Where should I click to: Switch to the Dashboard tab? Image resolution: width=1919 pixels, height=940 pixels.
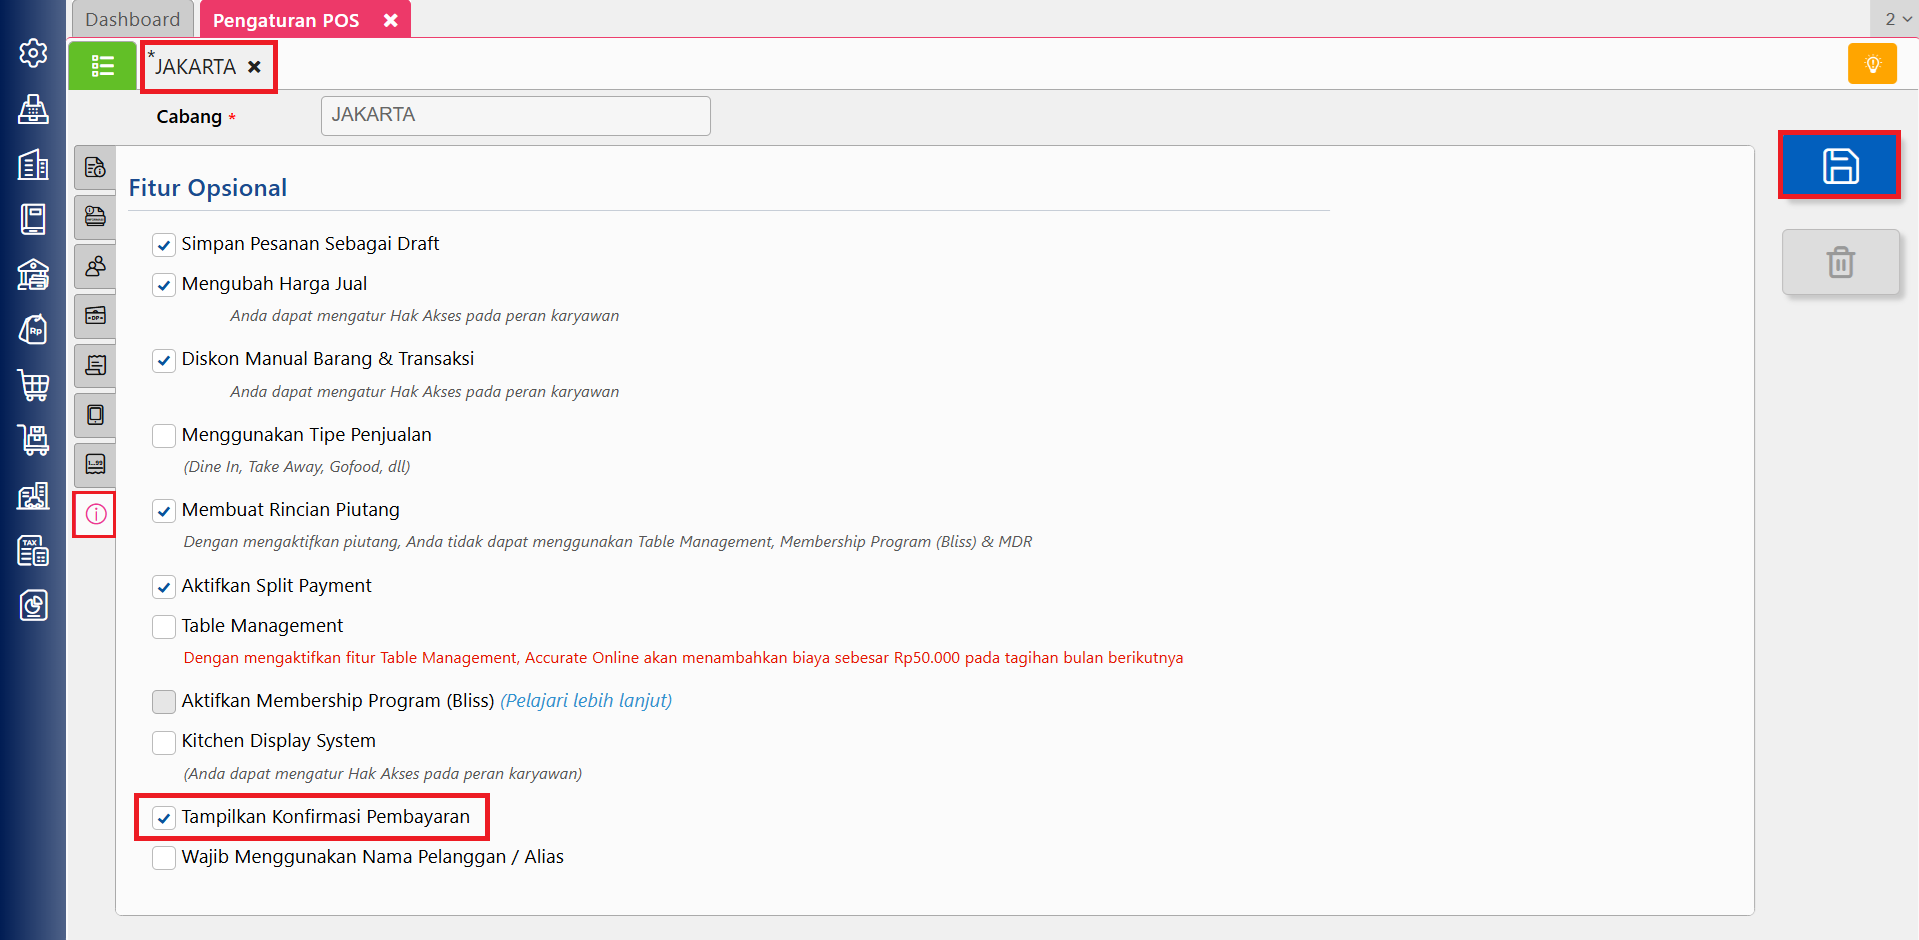(133, 20)
